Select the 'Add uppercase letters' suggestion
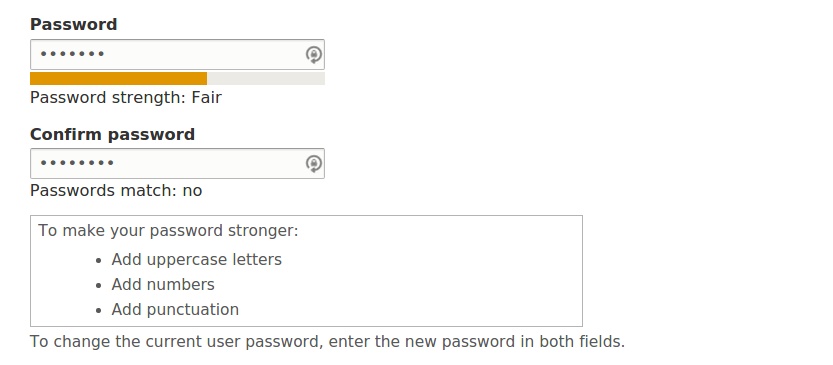Image resolution: width=833 pixels, height=365 pixels. [197, 260]
